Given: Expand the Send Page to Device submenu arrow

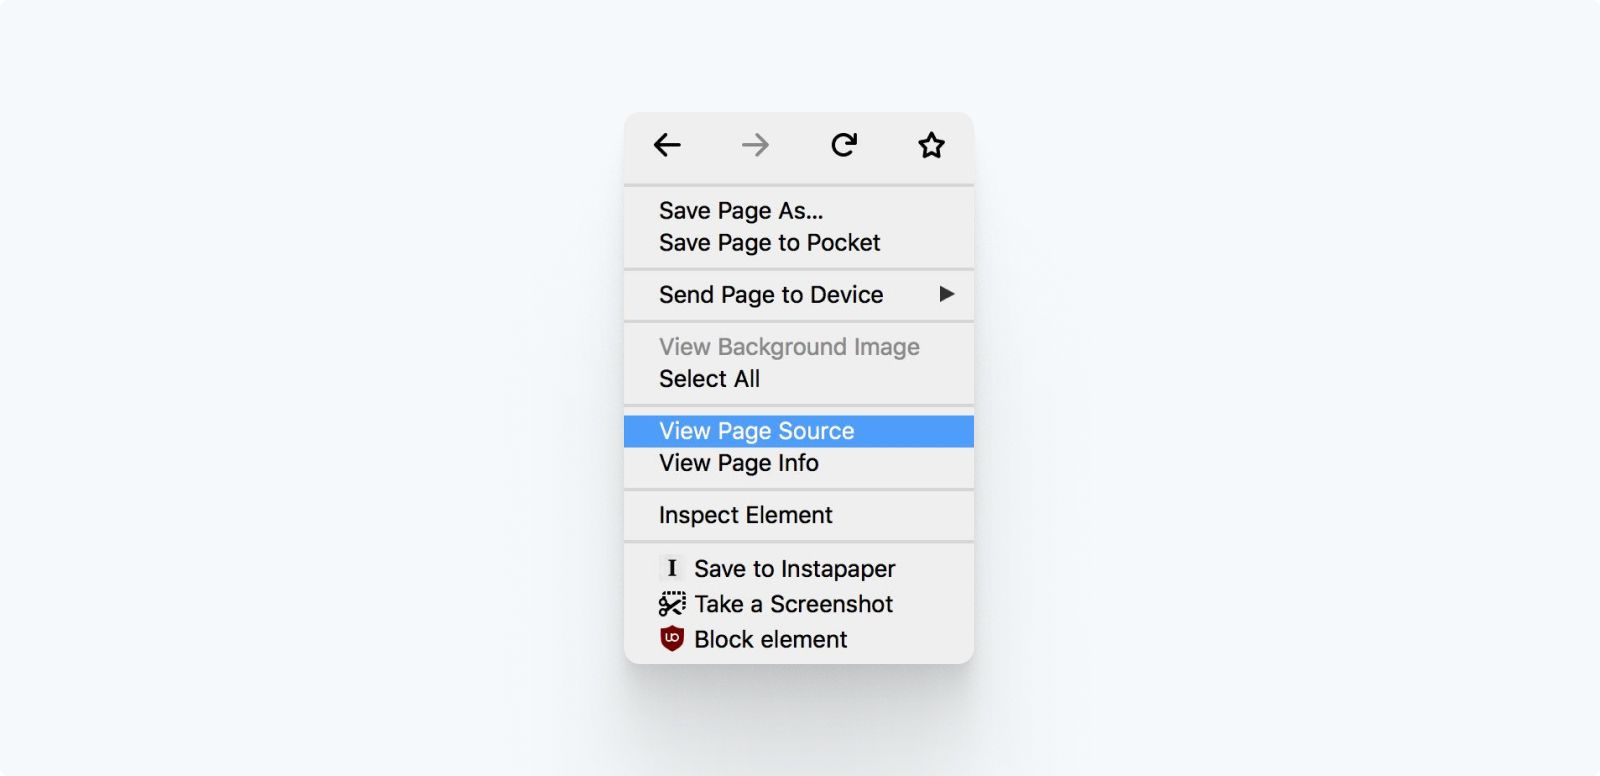Looking at the screenshot, I should click(946, 294).
